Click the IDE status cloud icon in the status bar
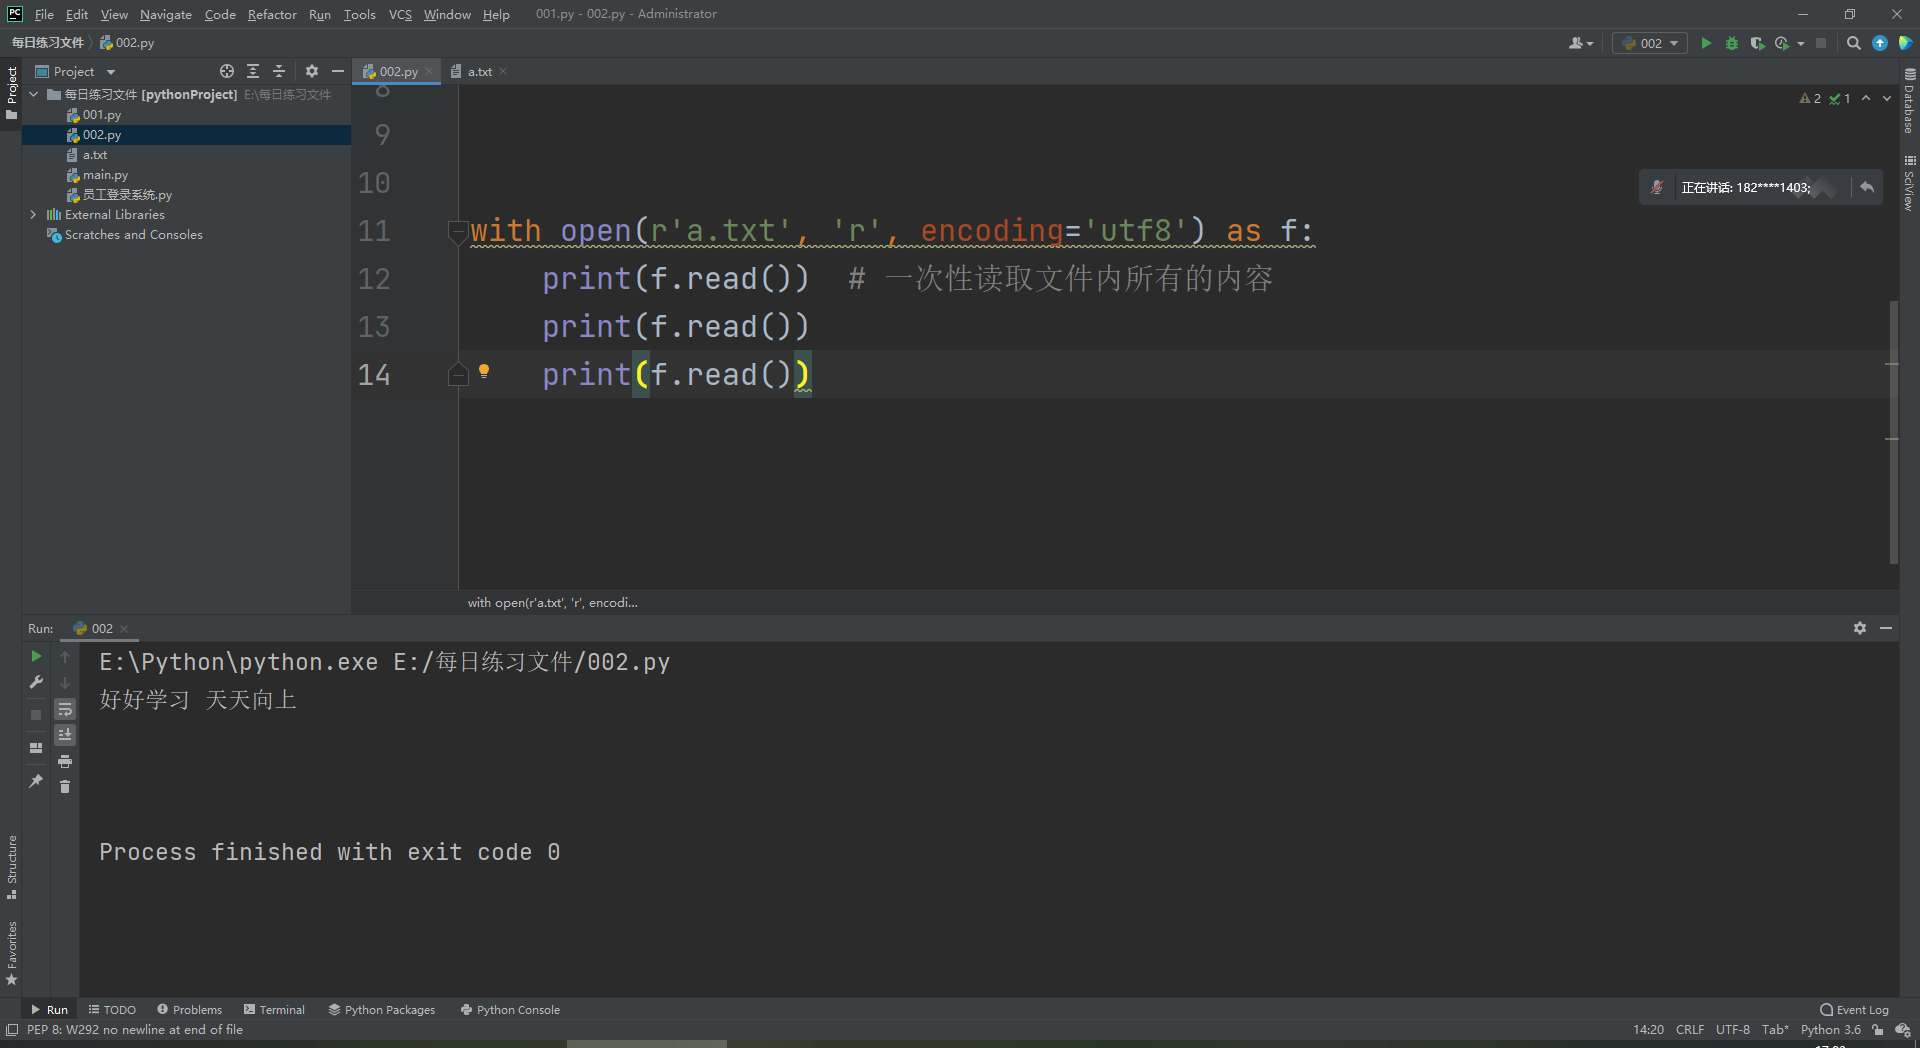Viewport: 1920px width, 1048px height. [1903, 1030]
